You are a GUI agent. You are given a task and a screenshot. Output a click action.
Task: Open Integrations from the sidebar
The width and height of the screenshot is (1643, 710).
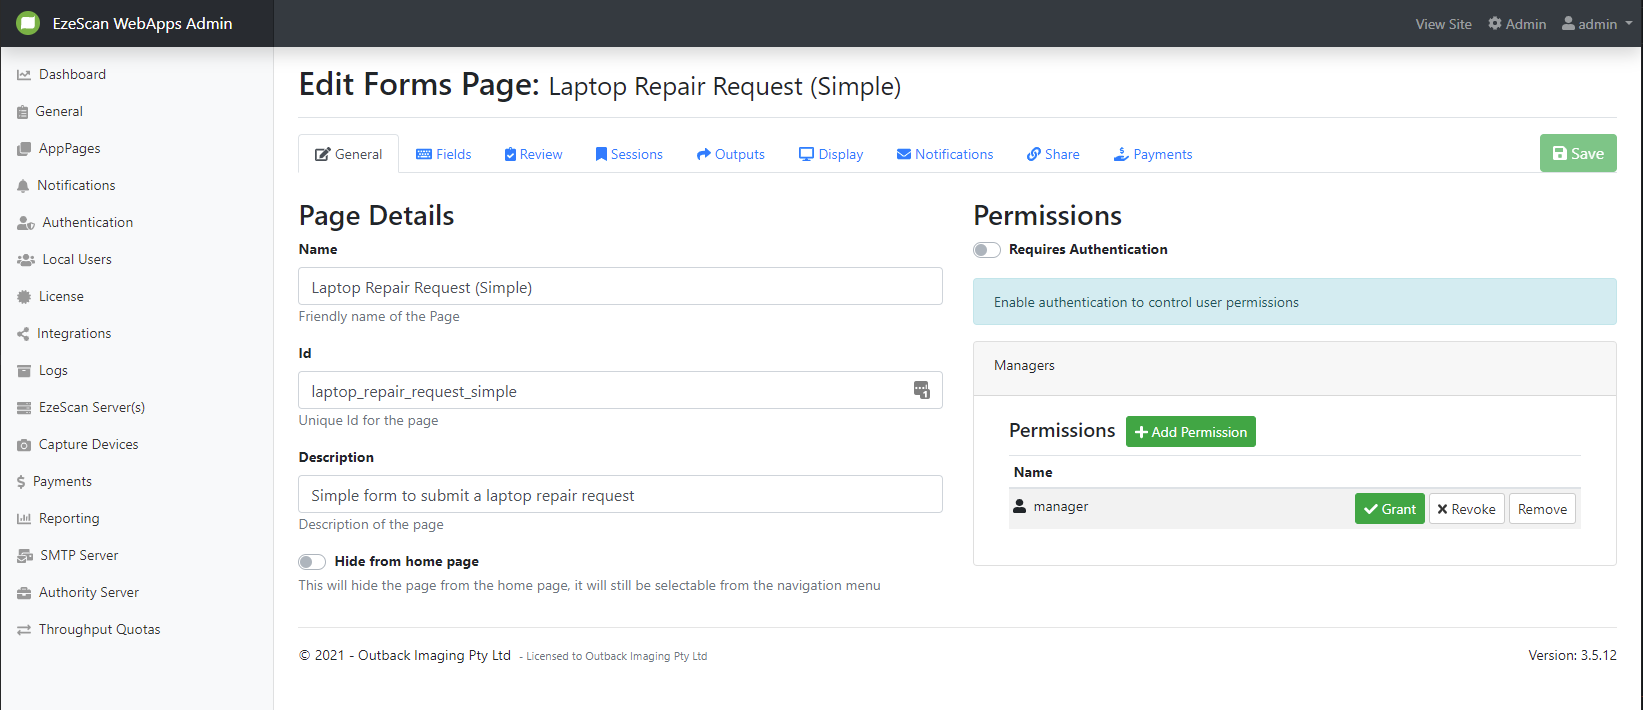[74, 333]
